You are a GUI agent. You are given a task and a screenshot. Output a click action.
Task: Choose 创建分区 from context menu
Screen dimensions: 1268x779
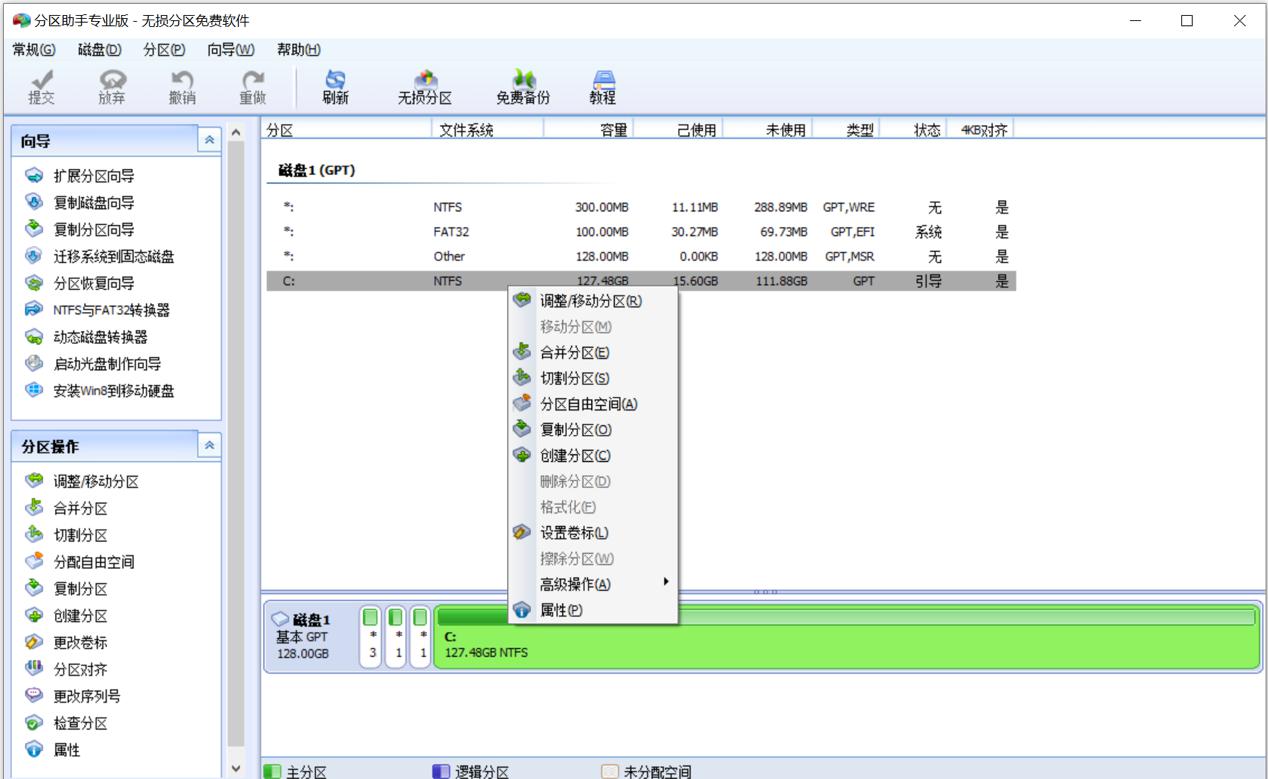tap(593, 456)
